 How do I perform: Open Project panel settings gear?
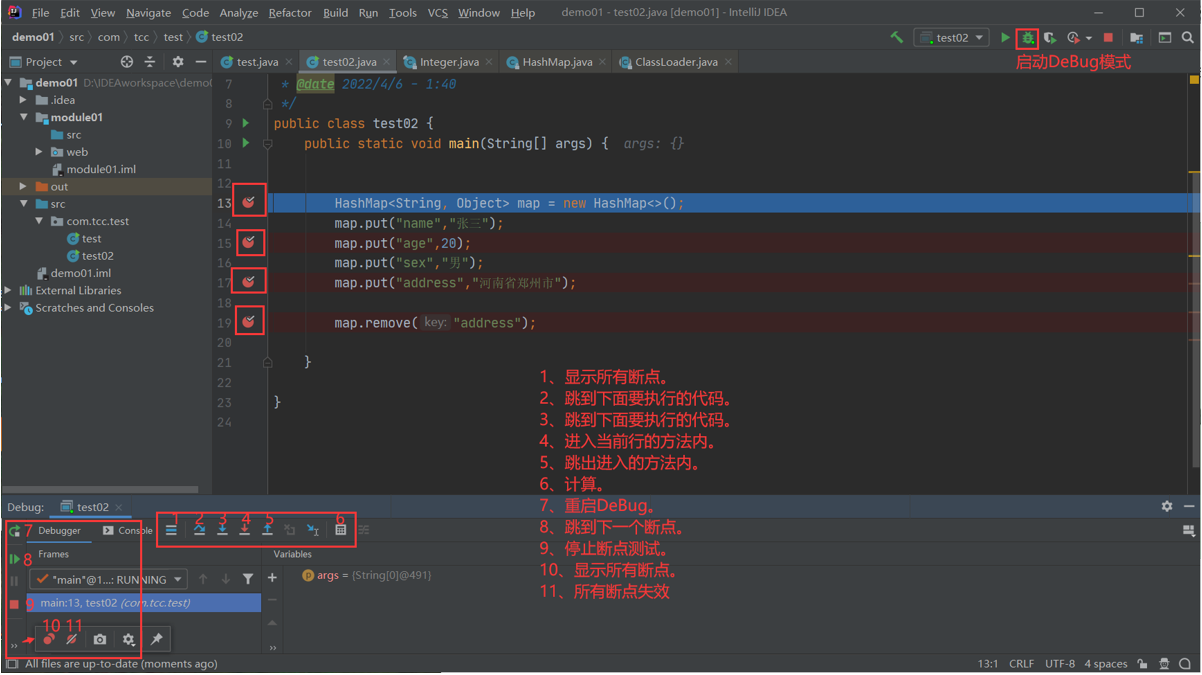(x=178, y=62)
